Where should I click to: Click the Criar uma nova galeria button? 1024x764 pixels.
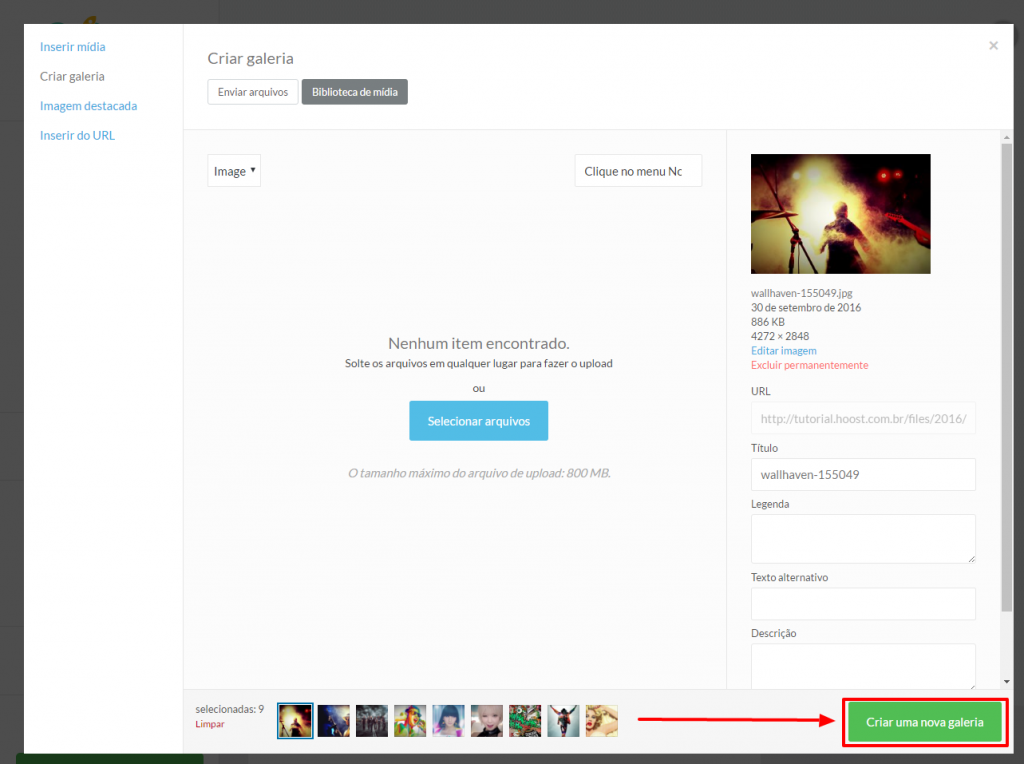pos(924,722)
